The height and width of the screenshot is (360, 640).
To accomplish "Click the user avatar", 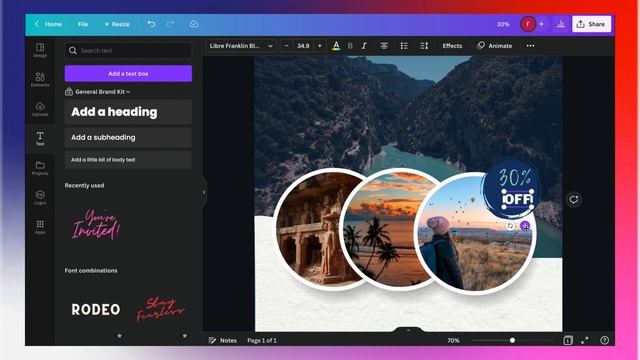I will click(x=528, y=24).
